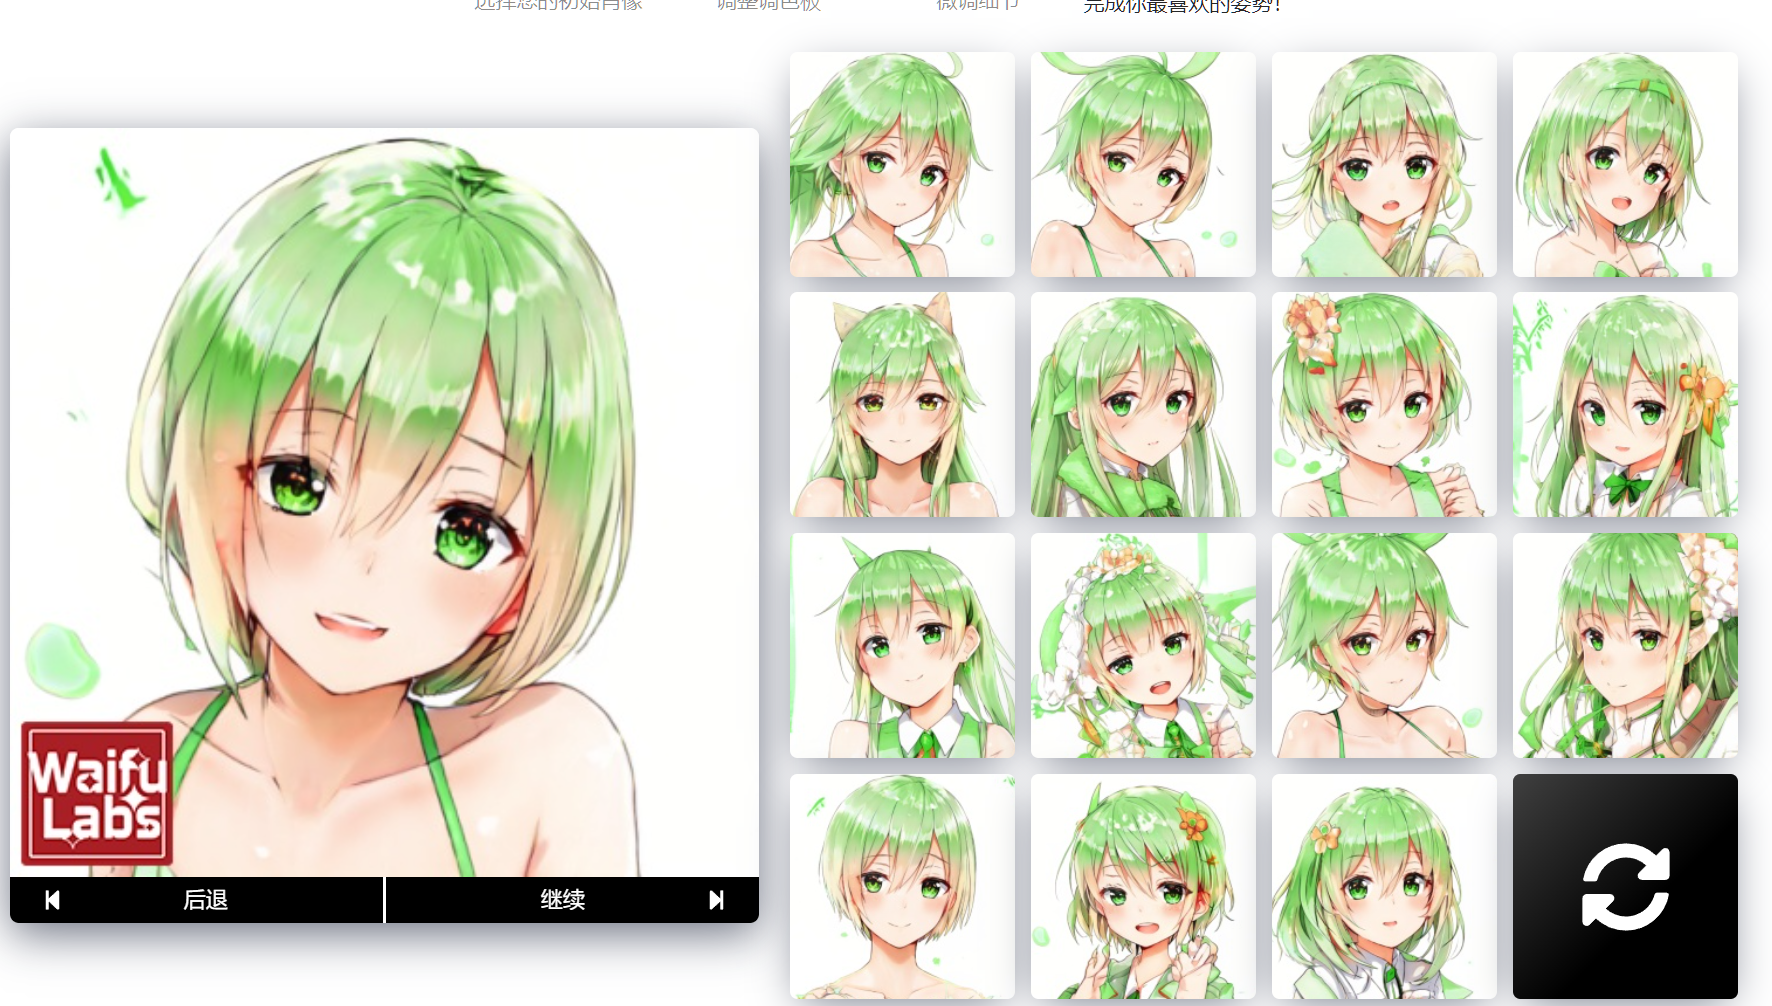Select smiling portrait with green headband, top-right
Screen dimensions: 1772x1006
click(x=1625, y=164)
